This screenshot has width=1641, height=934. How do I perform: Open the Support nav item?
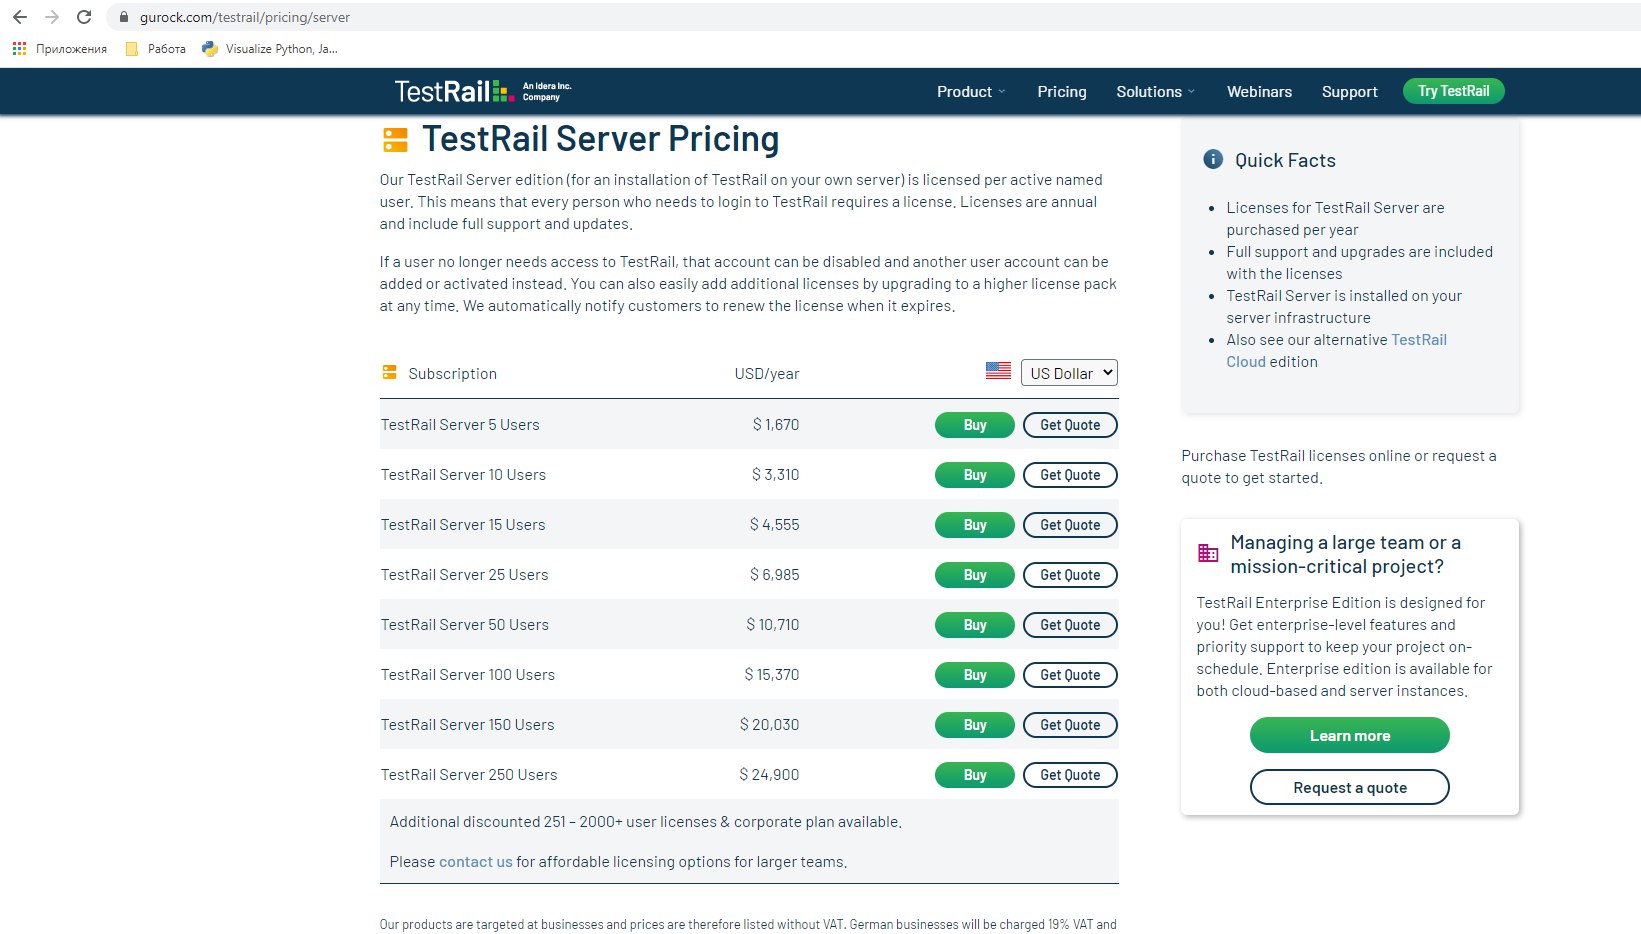1349,91
